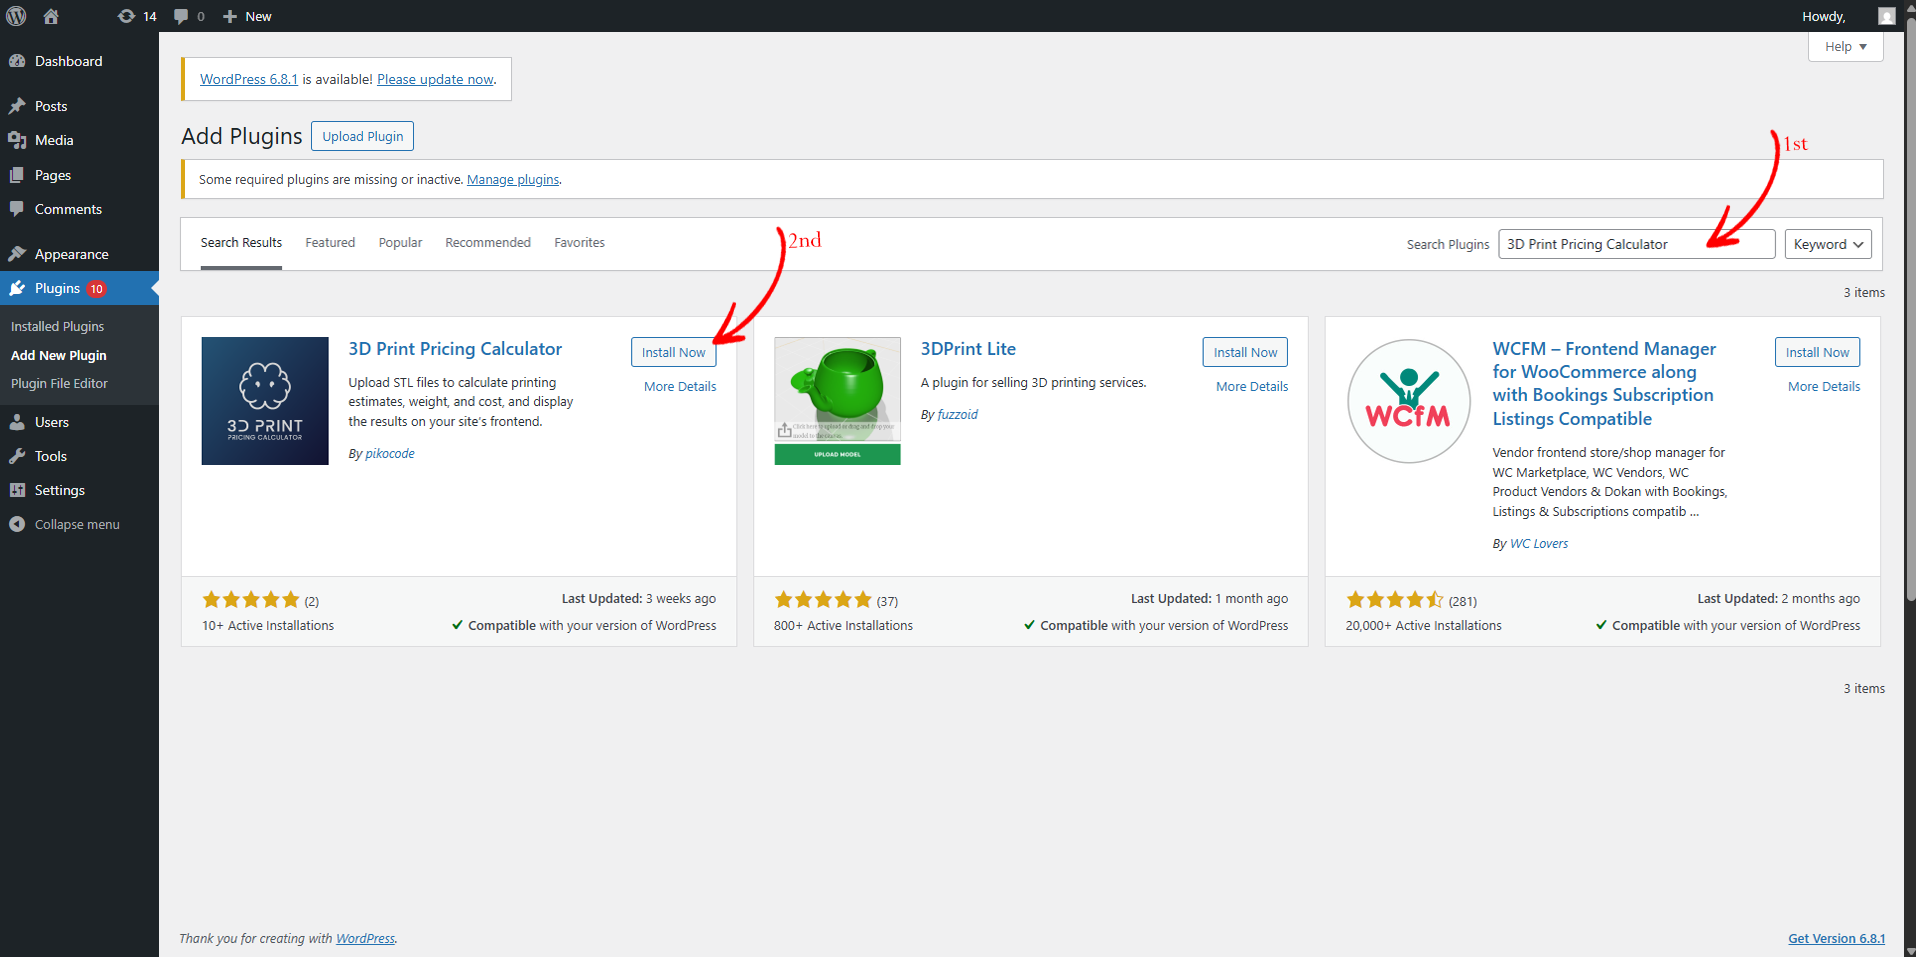Screen dimensions: 1916x957
Task: Click the Dashboard gauge icon in sidebar
Action: 17,61
